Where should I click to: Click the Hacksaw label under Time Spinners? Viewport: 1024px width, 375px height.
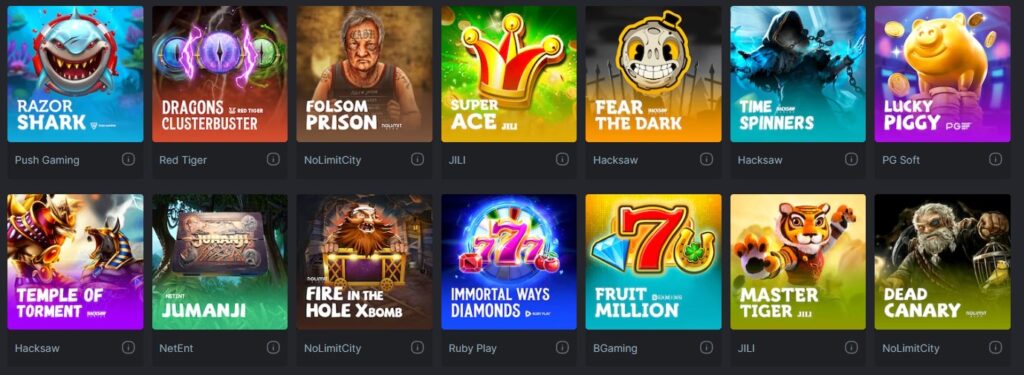tap(760, 160)
